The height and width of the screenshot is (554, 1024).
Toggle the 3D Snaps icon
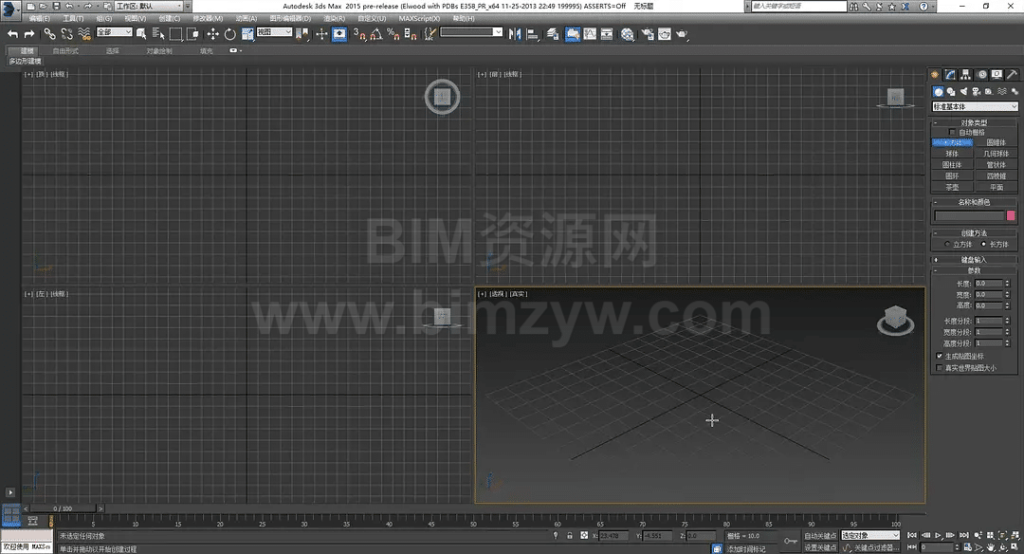[359, 34]
